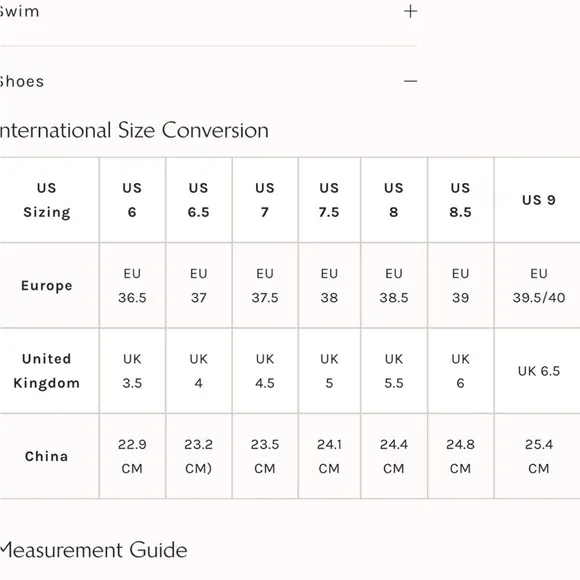Viewport: 580px width, 580px height.
Task: Select the US 6 column header
Action: pos(132,200)
